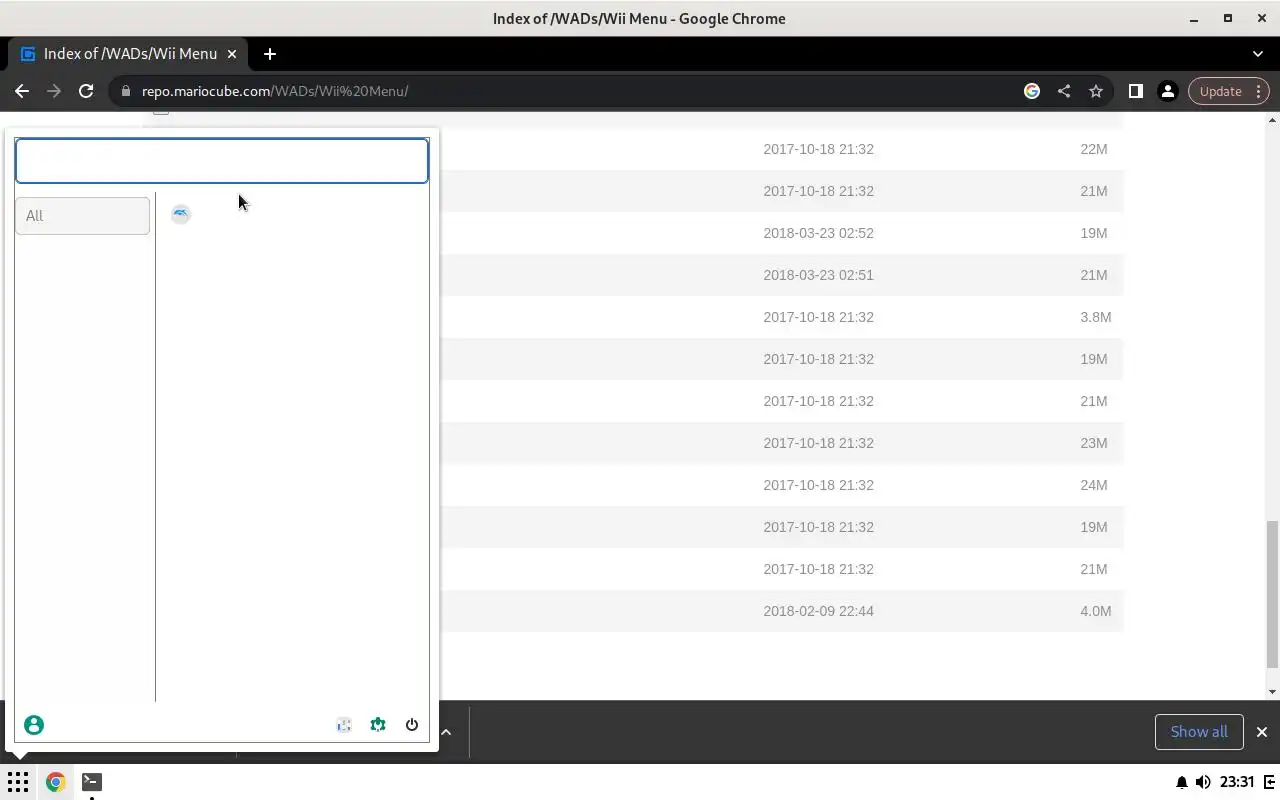The height and width of the screenshot is (800, 1280).
Task: Reload the current page
Action: [86, 91]
